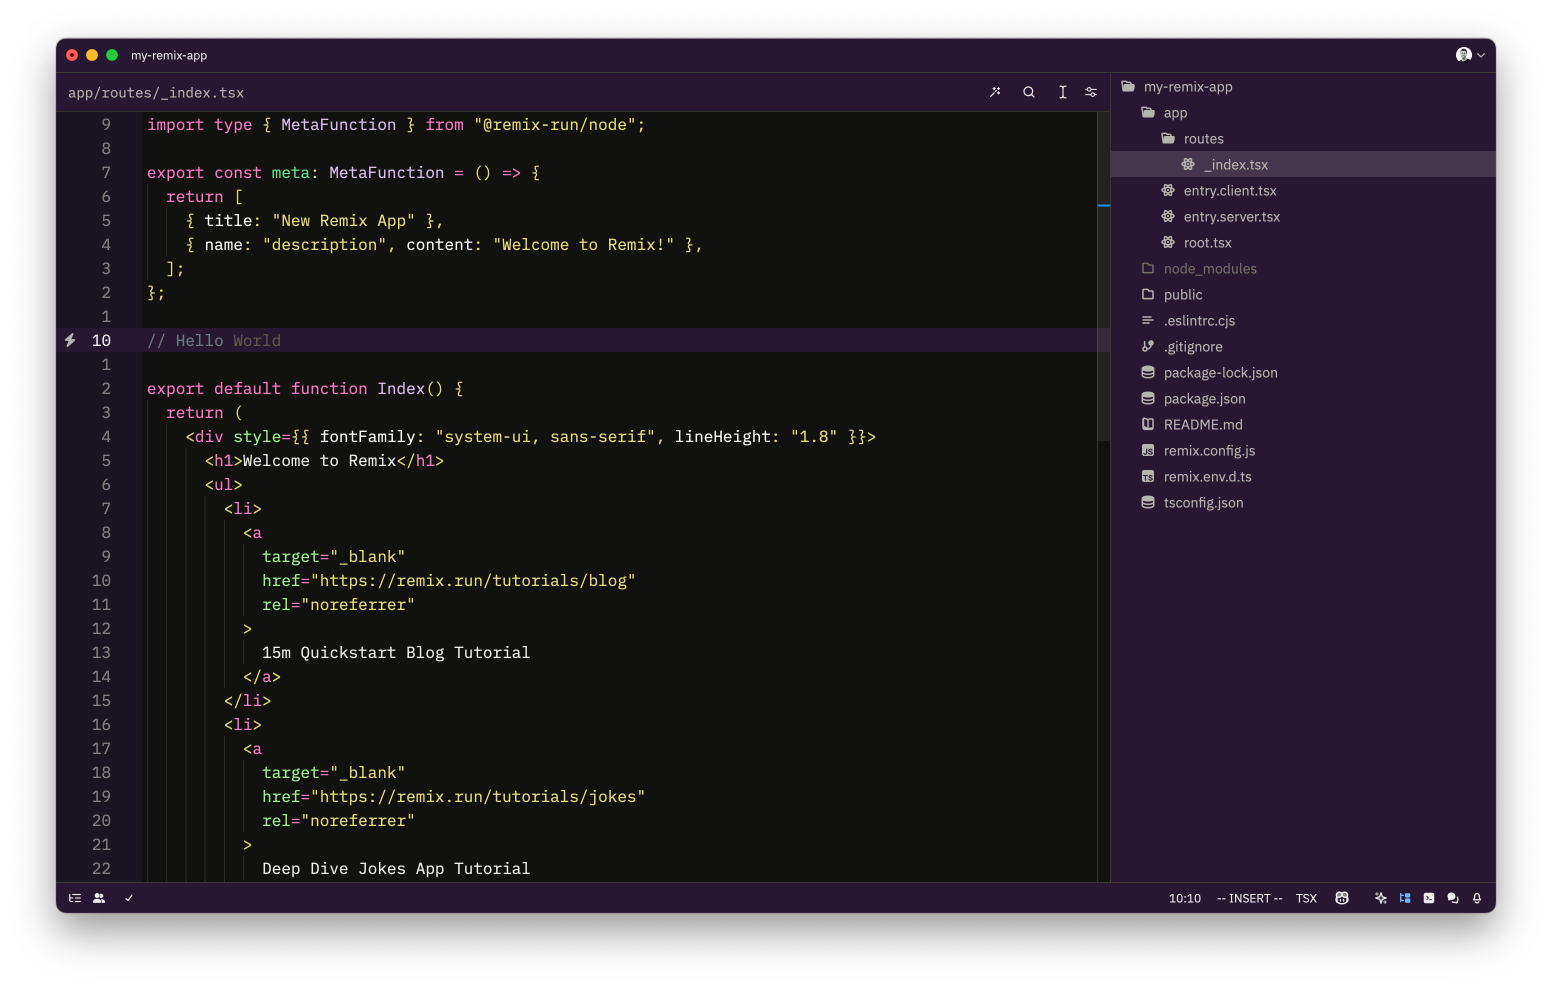The image size is (1552, 987).
Task: Click the cursor position 10:10 indicator
Action: click(1185, 898)
